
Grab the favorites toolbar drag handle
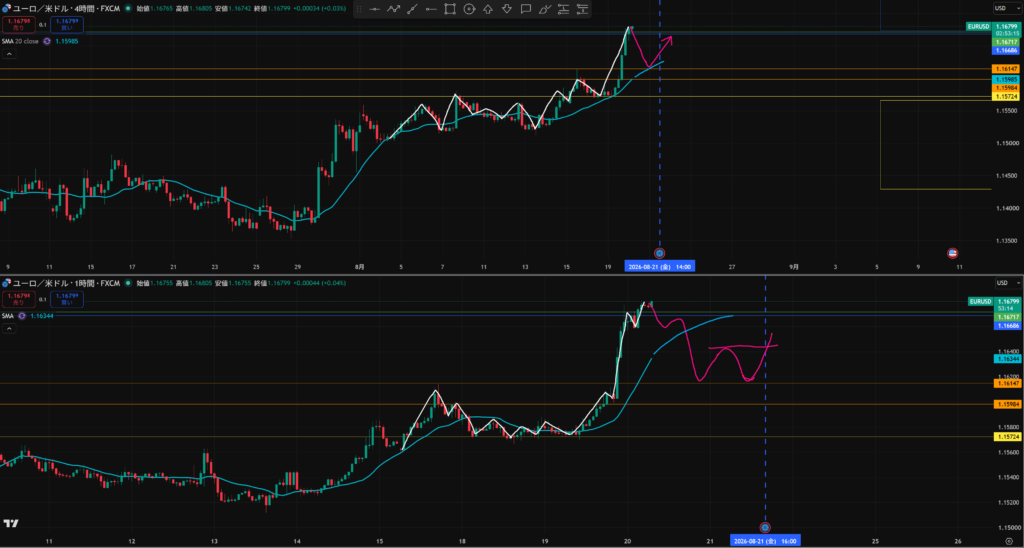point(359,9)
